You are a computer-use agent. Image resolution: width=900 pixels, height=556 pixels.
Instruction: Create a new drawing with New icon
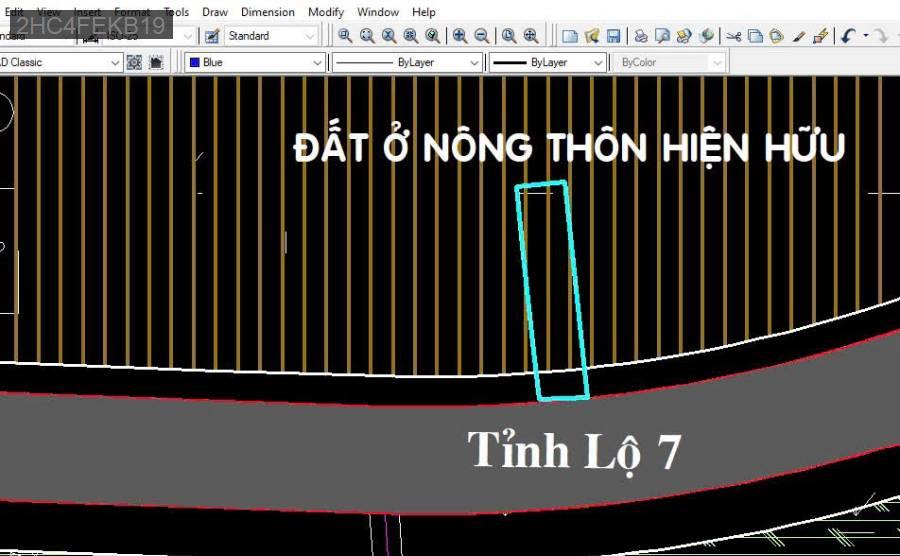click(x=569, y=36)
